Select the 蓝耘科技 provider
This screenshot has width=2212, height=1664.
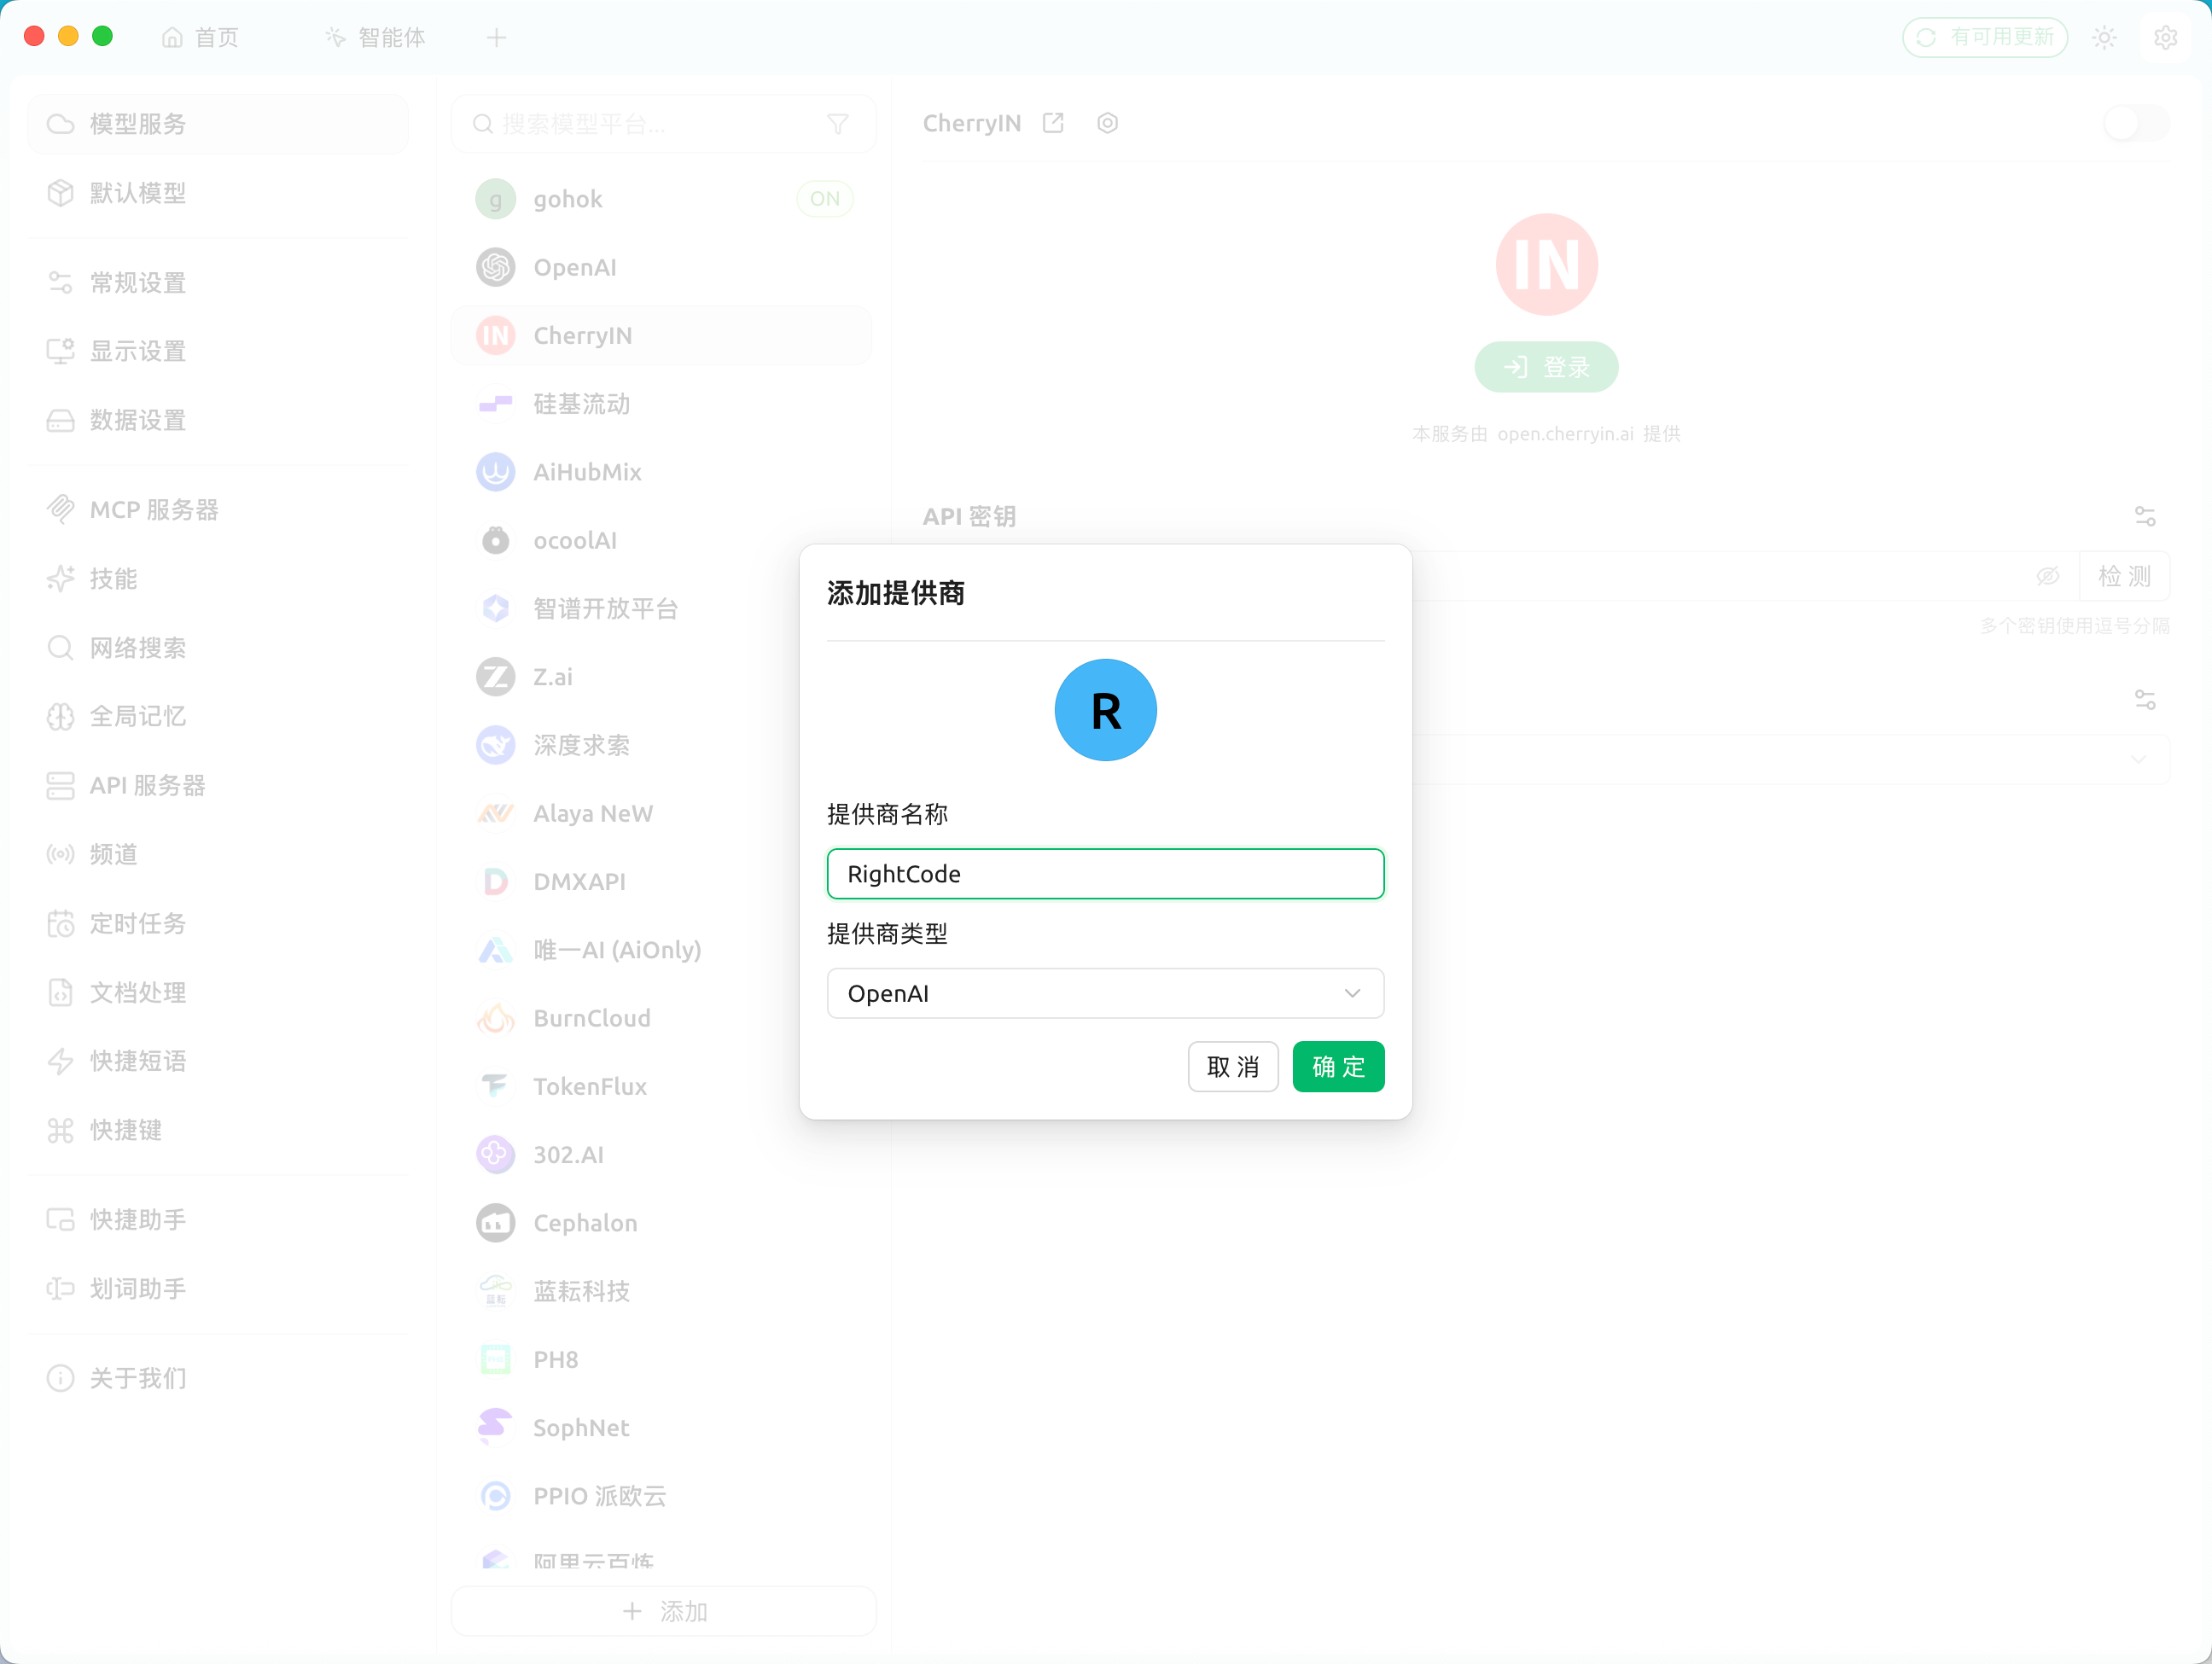[x=662, y=1291]
